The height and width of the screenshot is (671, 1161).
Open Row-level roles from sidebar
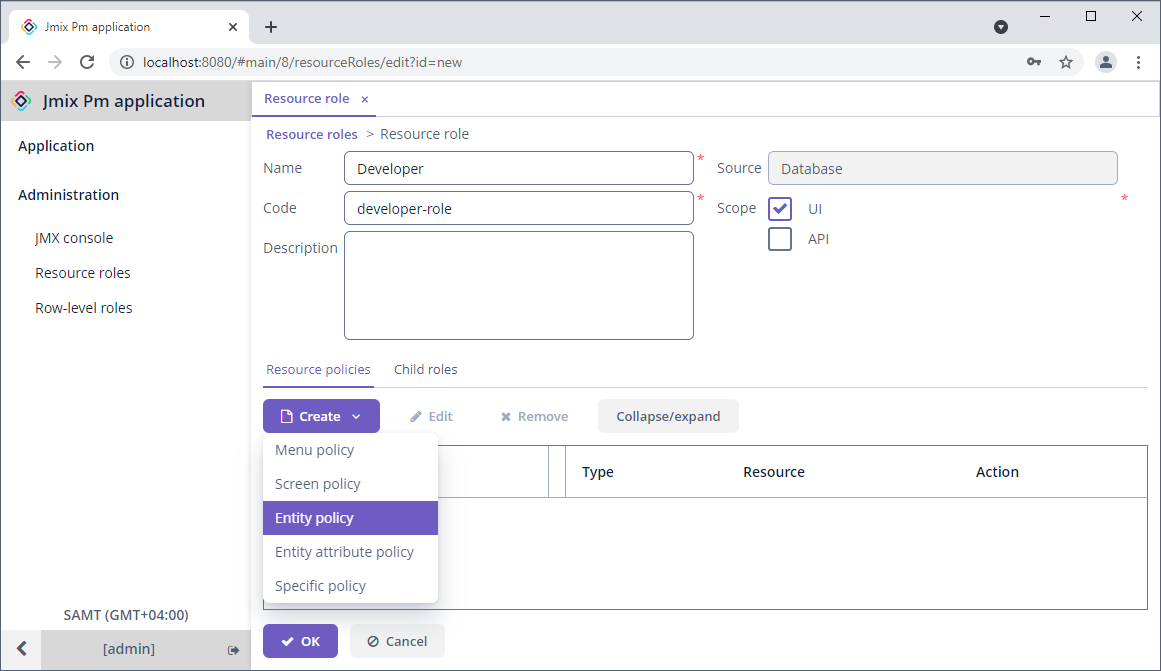[x=84, y=307]
